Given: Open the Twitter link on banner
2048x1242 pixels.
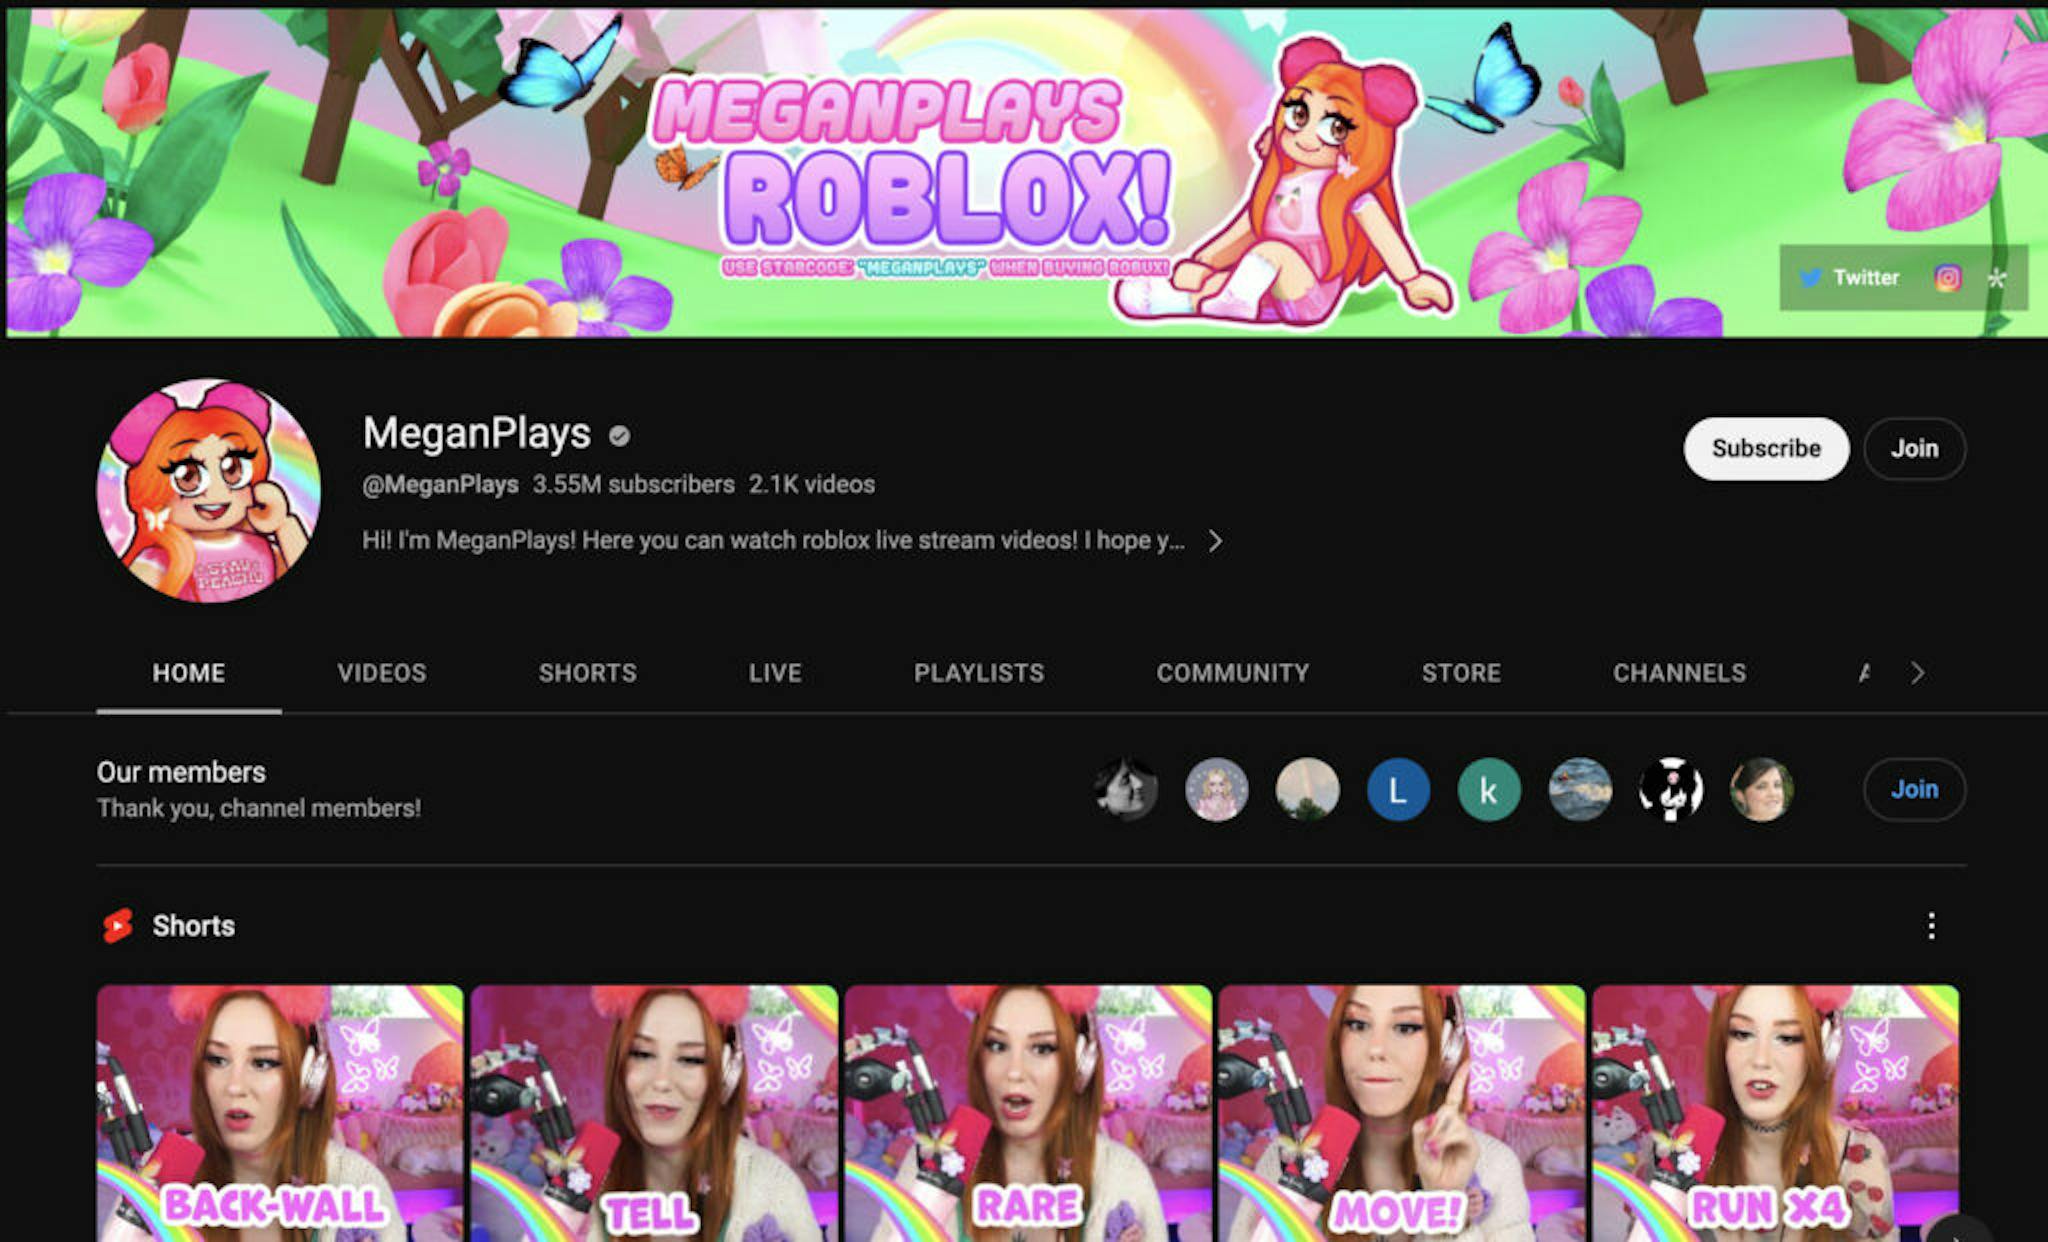Looking at the screenshot, I should click(x=1850, y=278).
